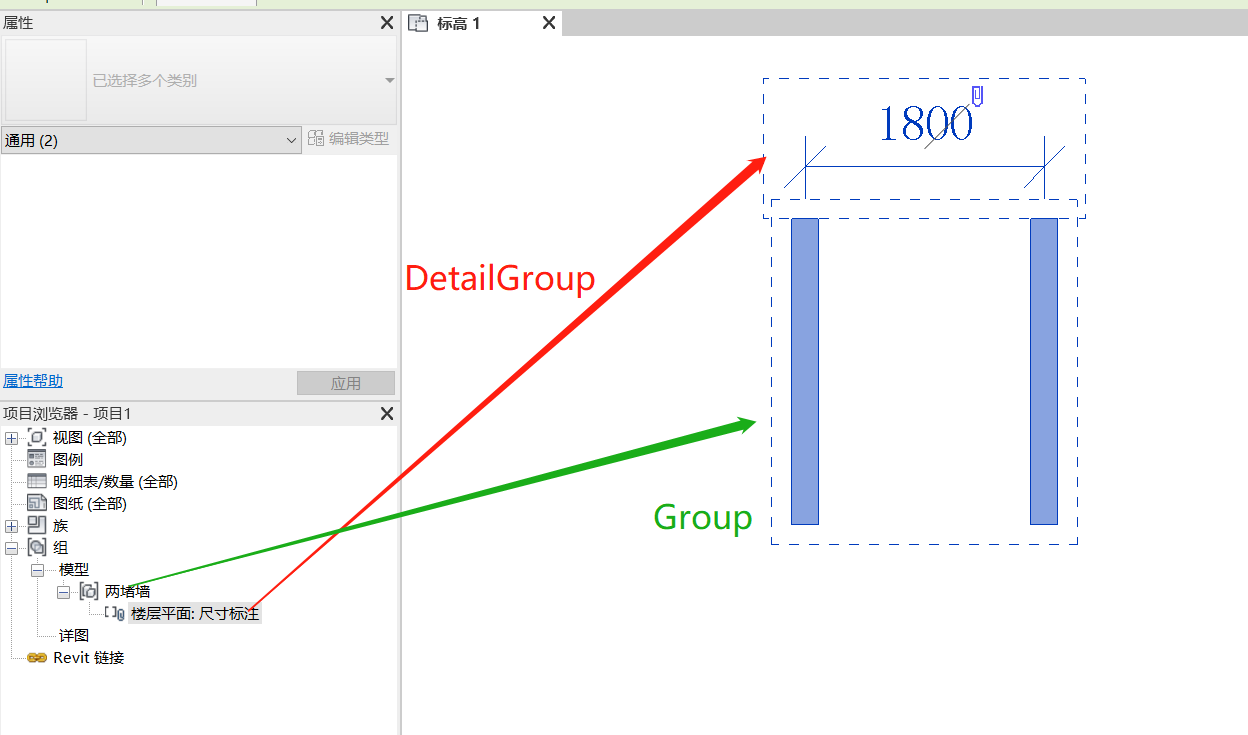Close the 属性 properties panel
The image size is (1248, 735).
387,23
